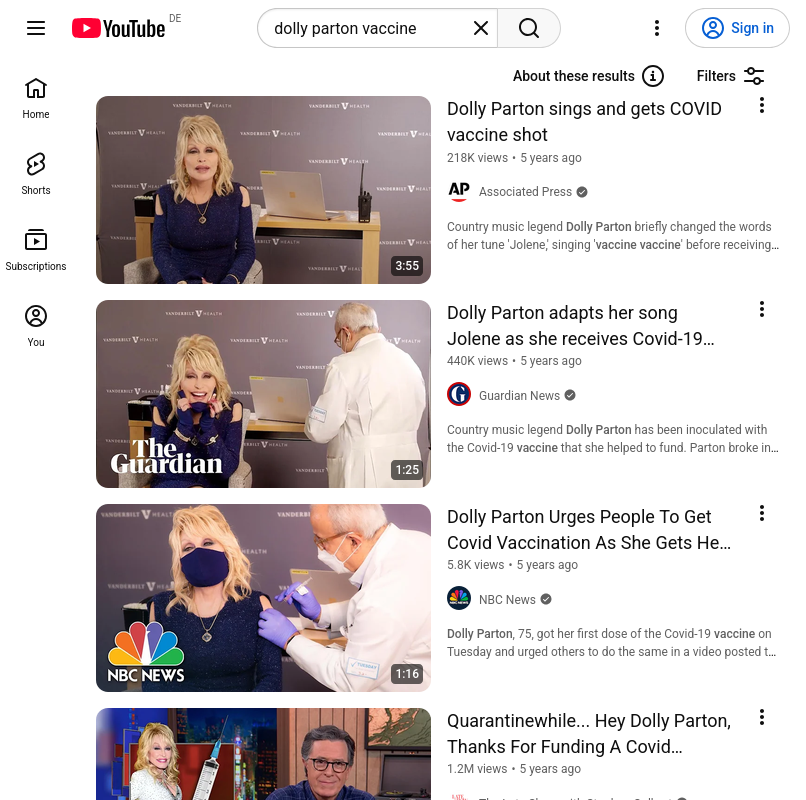Click the 'About these results' text
Screen dimensions: 806x800
[x=574, y=76]
